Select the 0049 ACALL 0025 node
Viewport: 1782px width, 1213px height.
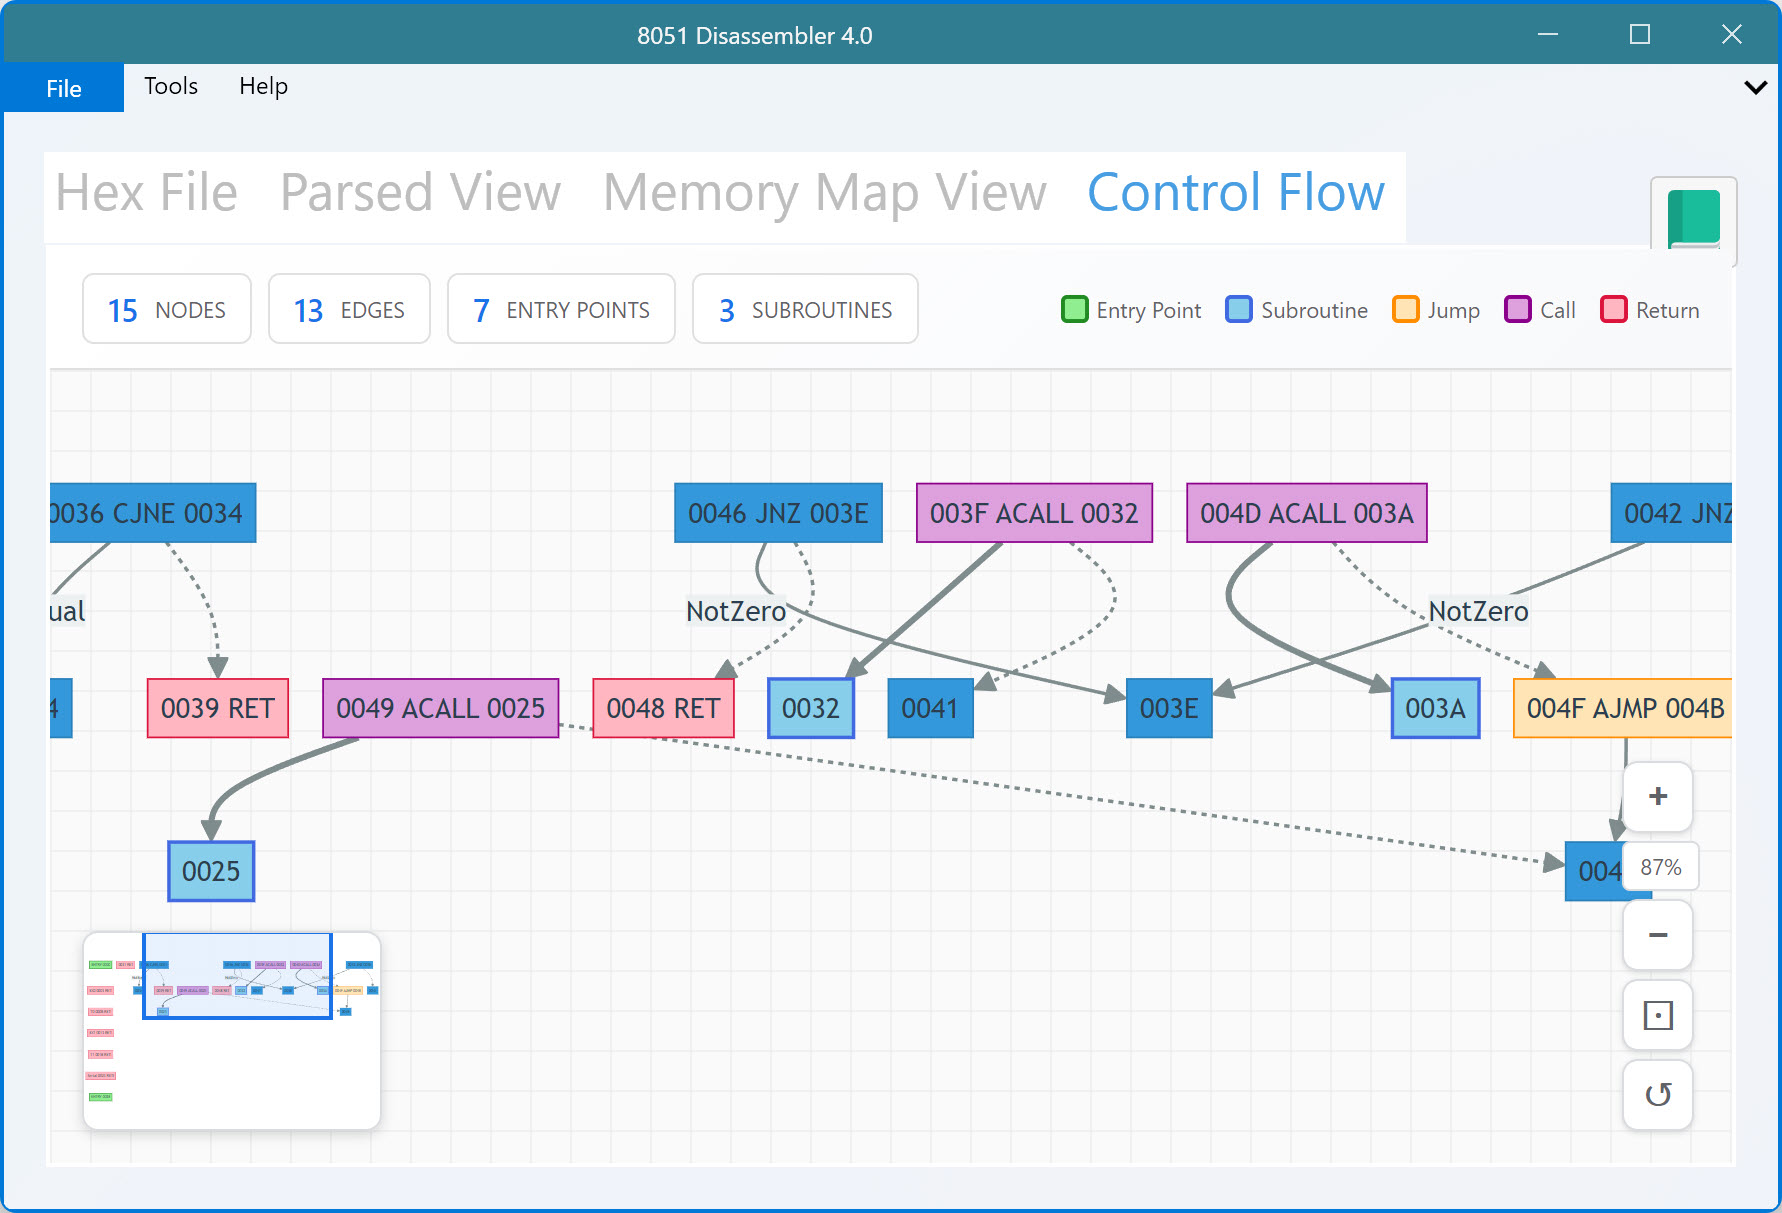pos(440,708)
